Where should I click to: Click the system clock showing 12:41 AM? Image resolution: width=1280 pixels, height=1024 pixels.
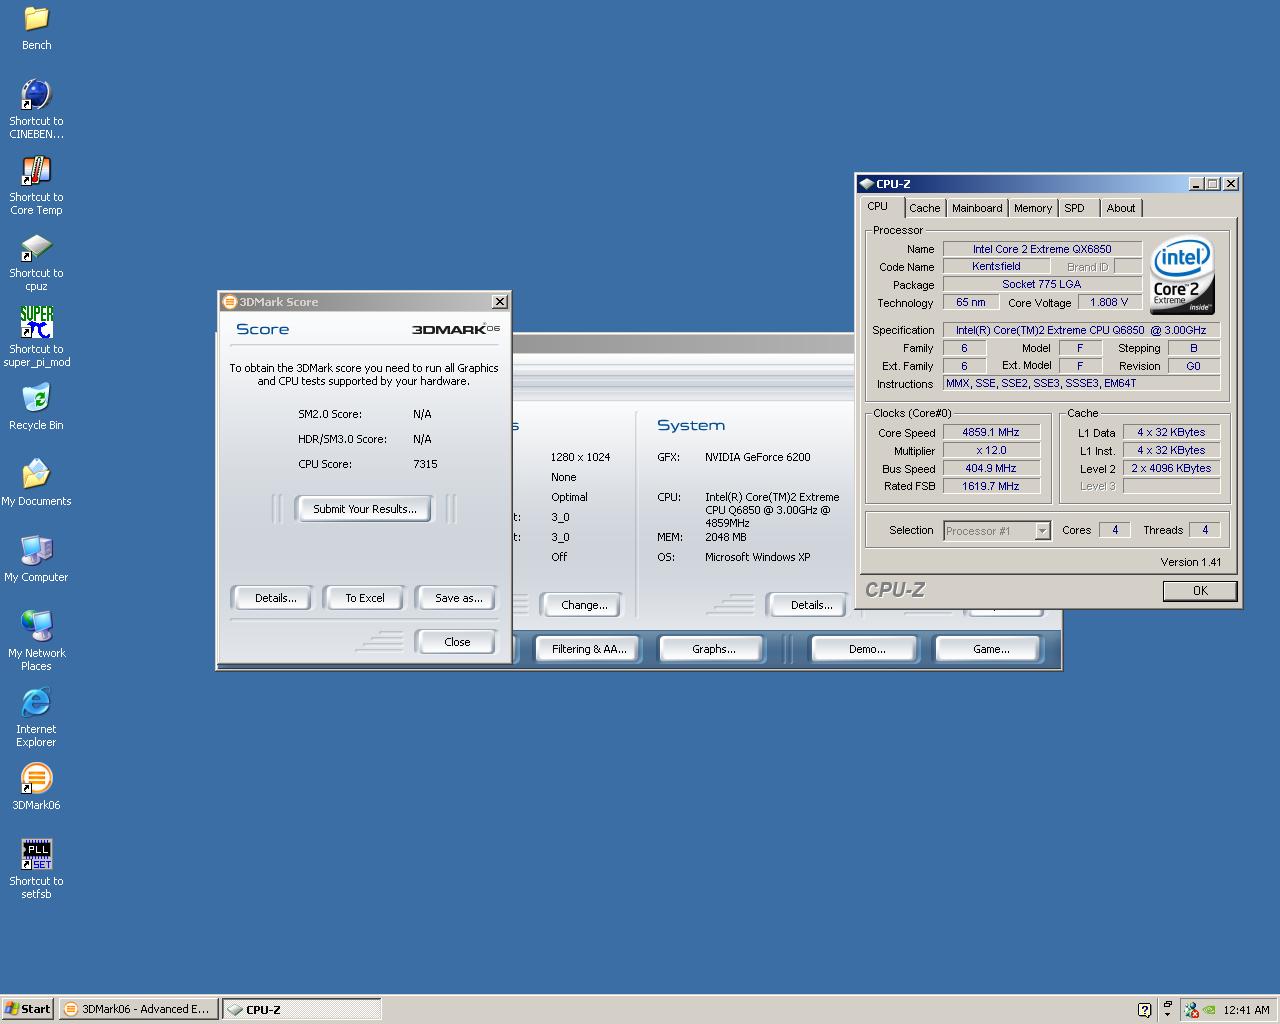point(1246,1010)
